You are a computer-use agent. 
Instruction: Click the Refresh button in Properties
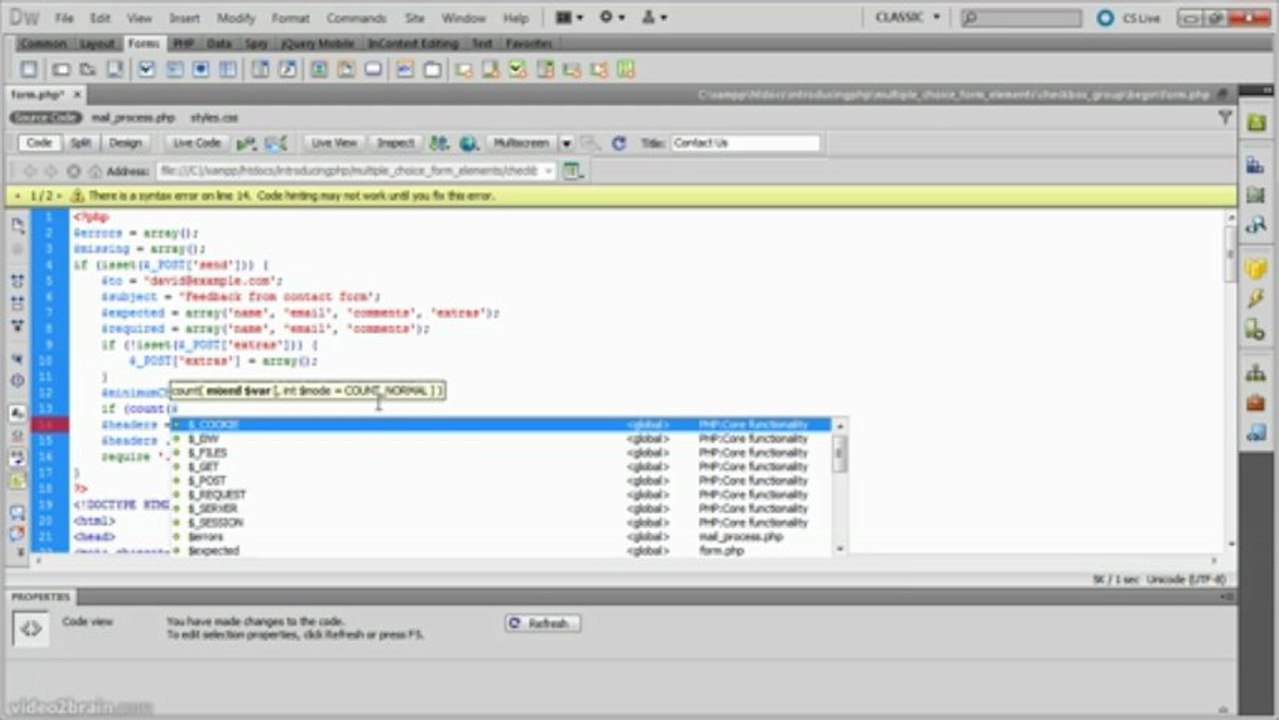click(x=543, y=623)
